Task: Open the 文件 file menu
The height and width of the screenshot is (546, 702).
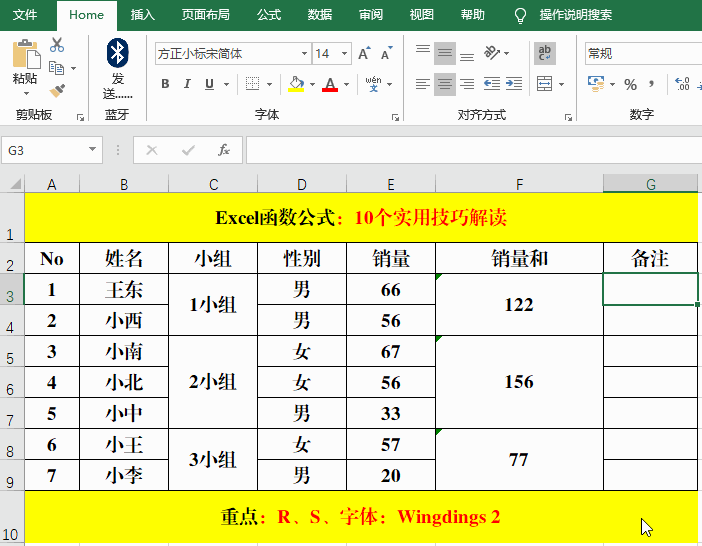Action: pyautogui.click(x=25, y=15)
